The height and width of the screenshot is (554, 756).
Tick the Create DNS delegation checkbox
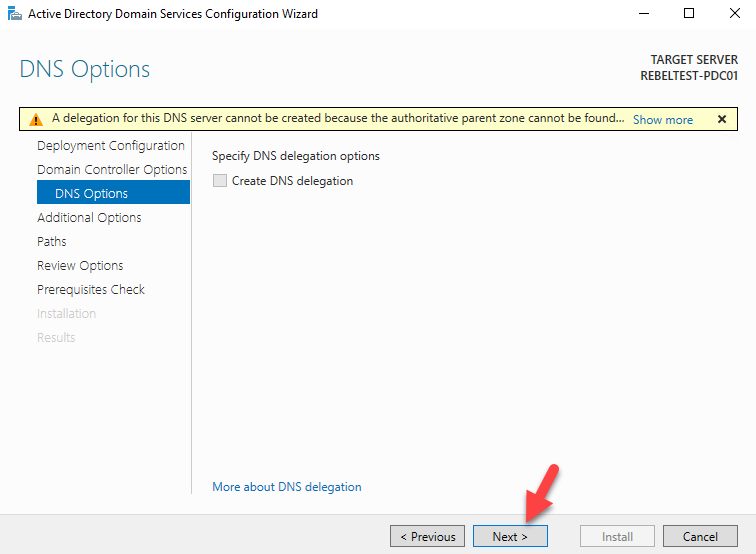pyautogui.click(x=220, y=181)
